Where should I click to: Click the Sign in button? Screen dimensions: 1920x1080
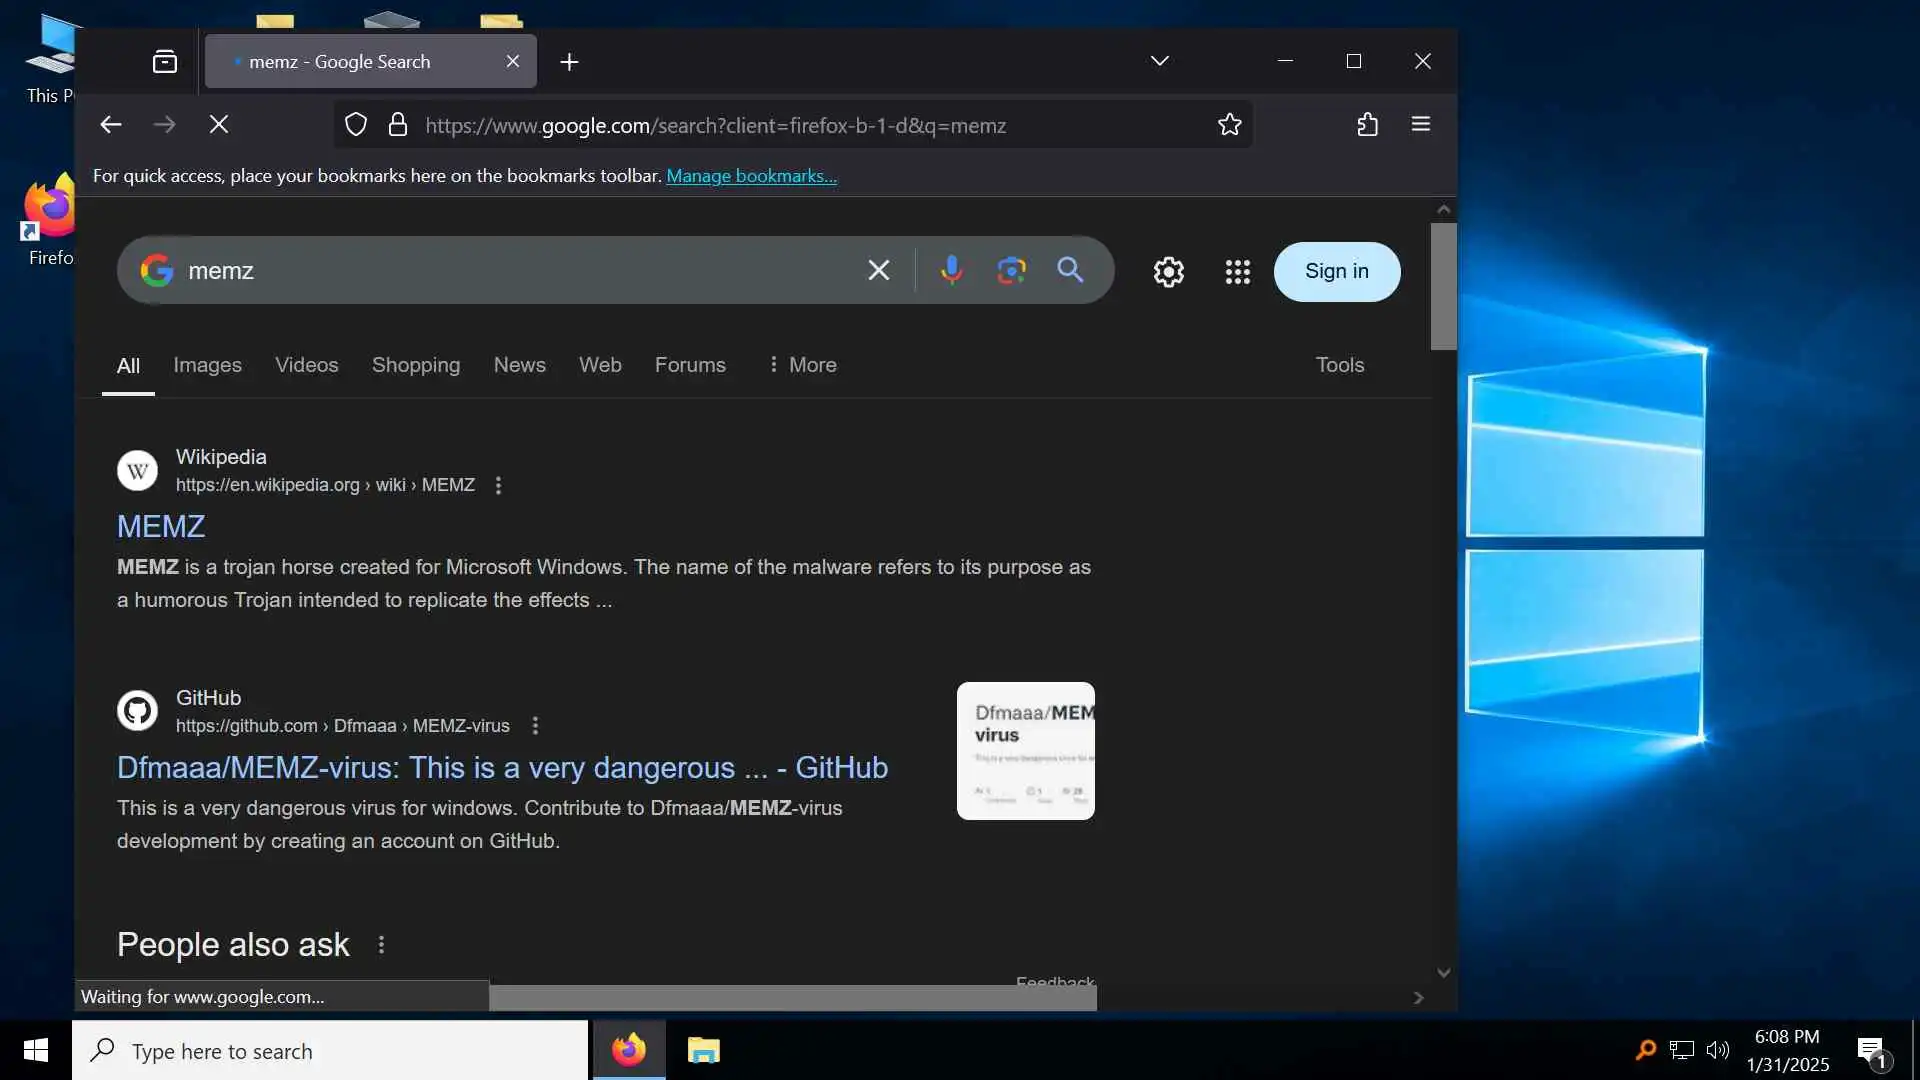[x=1336, y=272]
